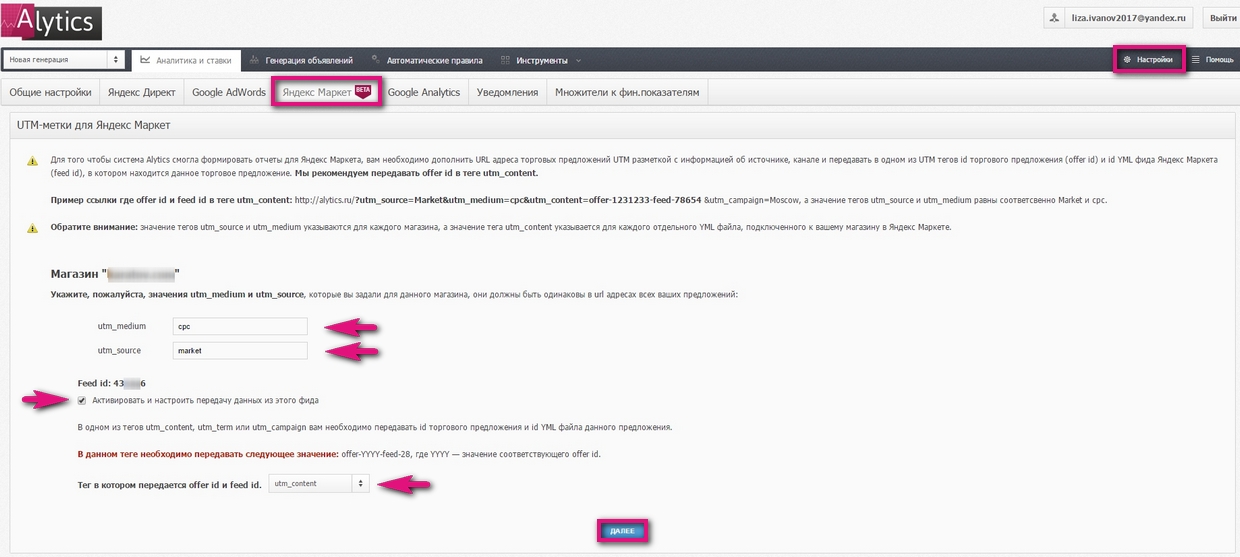Click the Автоматические правила gear icon
The height and width of the screenshot is (557, 1240).
pyautogui.click(x=376, y=60)
